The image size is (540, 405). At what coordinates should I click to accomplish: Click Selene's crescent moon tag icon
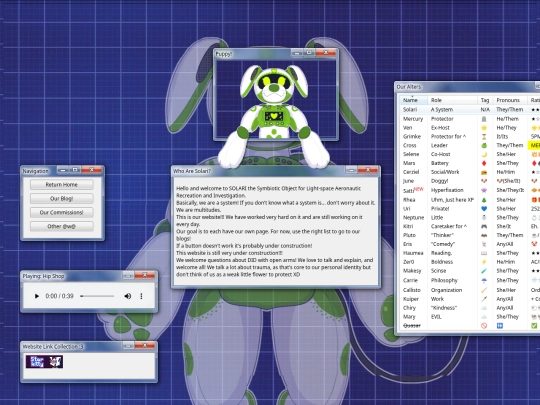484,155
